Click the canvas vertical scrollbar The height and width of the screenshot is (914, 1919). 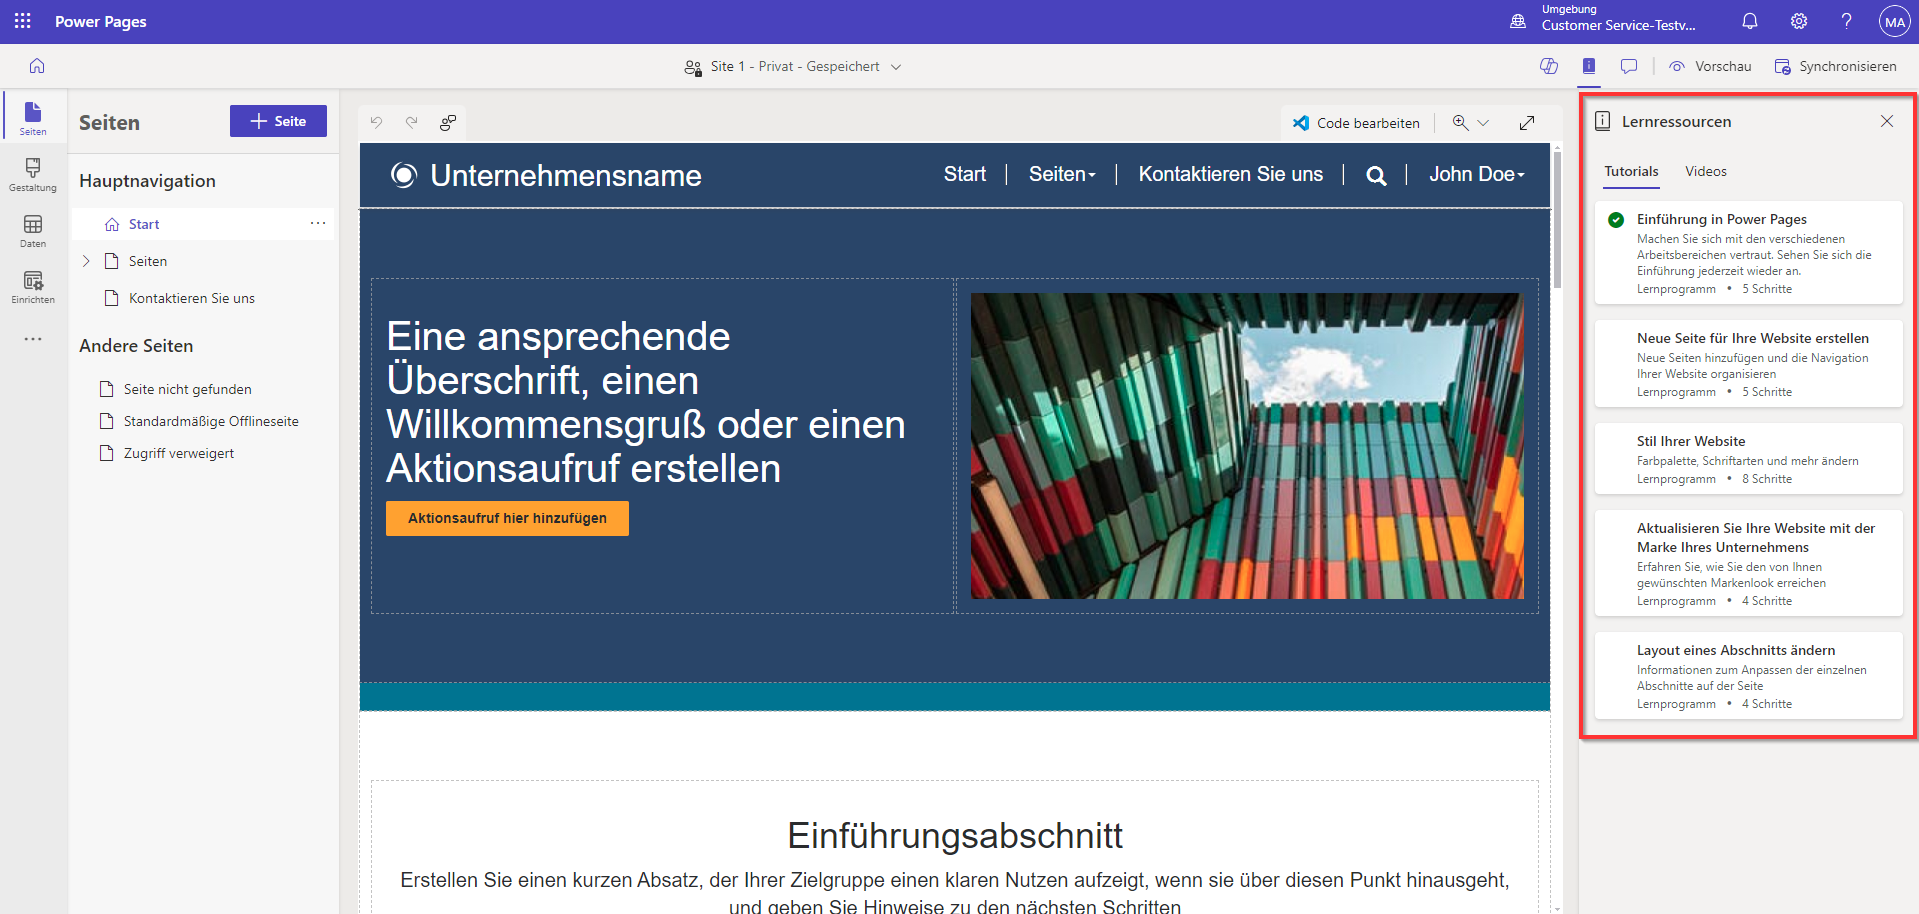click(1557, 220)
